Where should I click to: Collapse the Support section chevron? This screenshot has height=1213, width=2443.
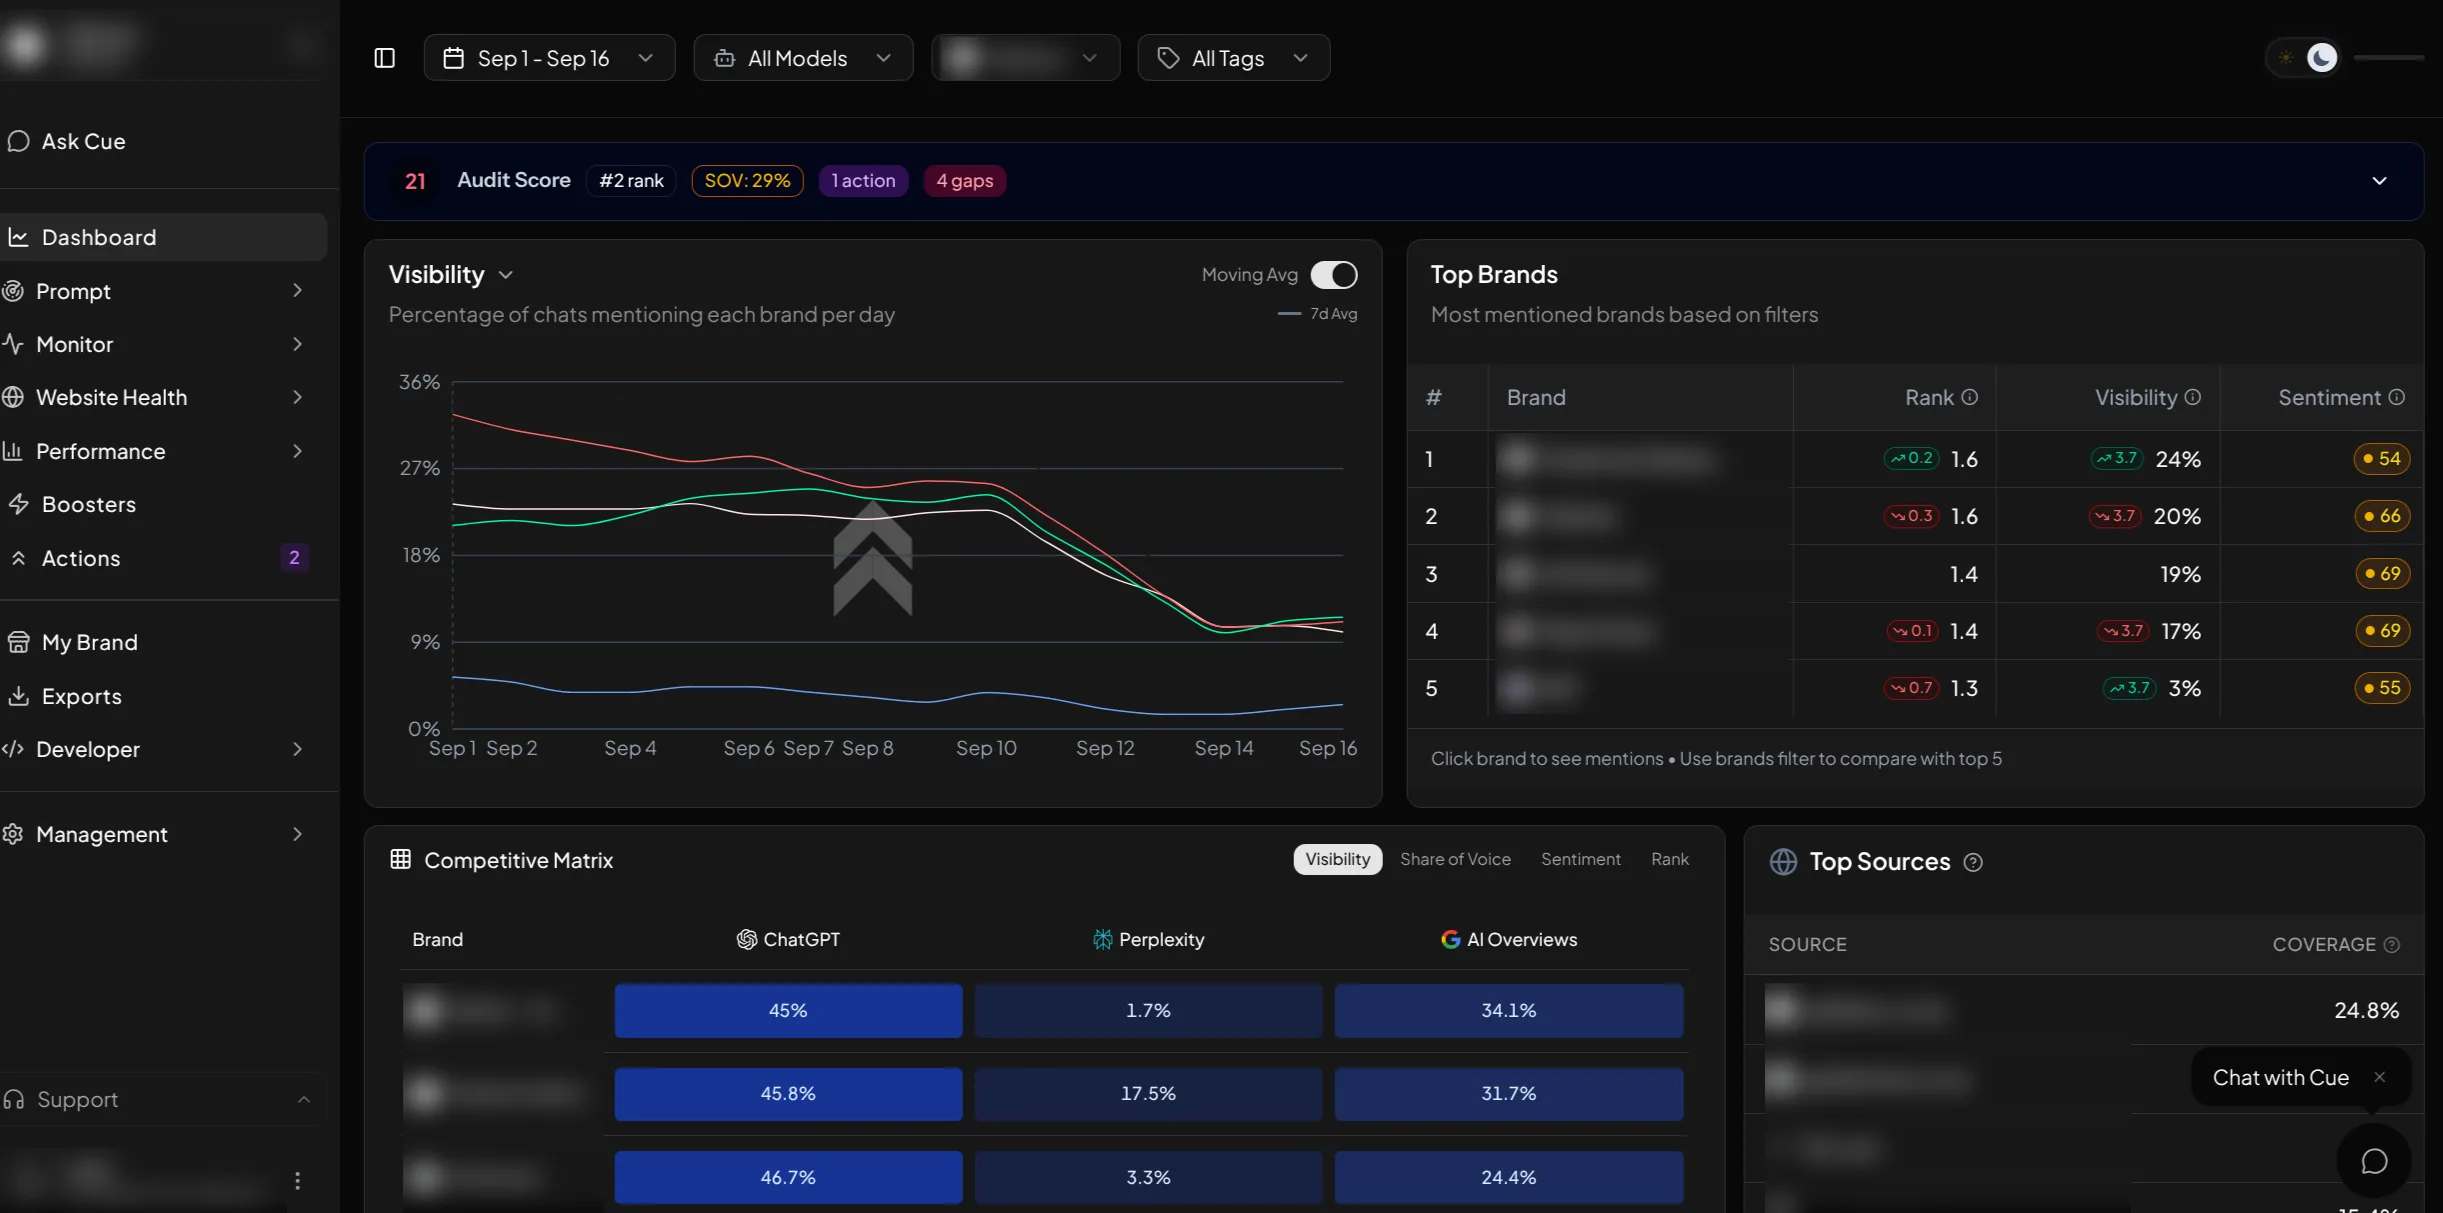click(303, 1099)
